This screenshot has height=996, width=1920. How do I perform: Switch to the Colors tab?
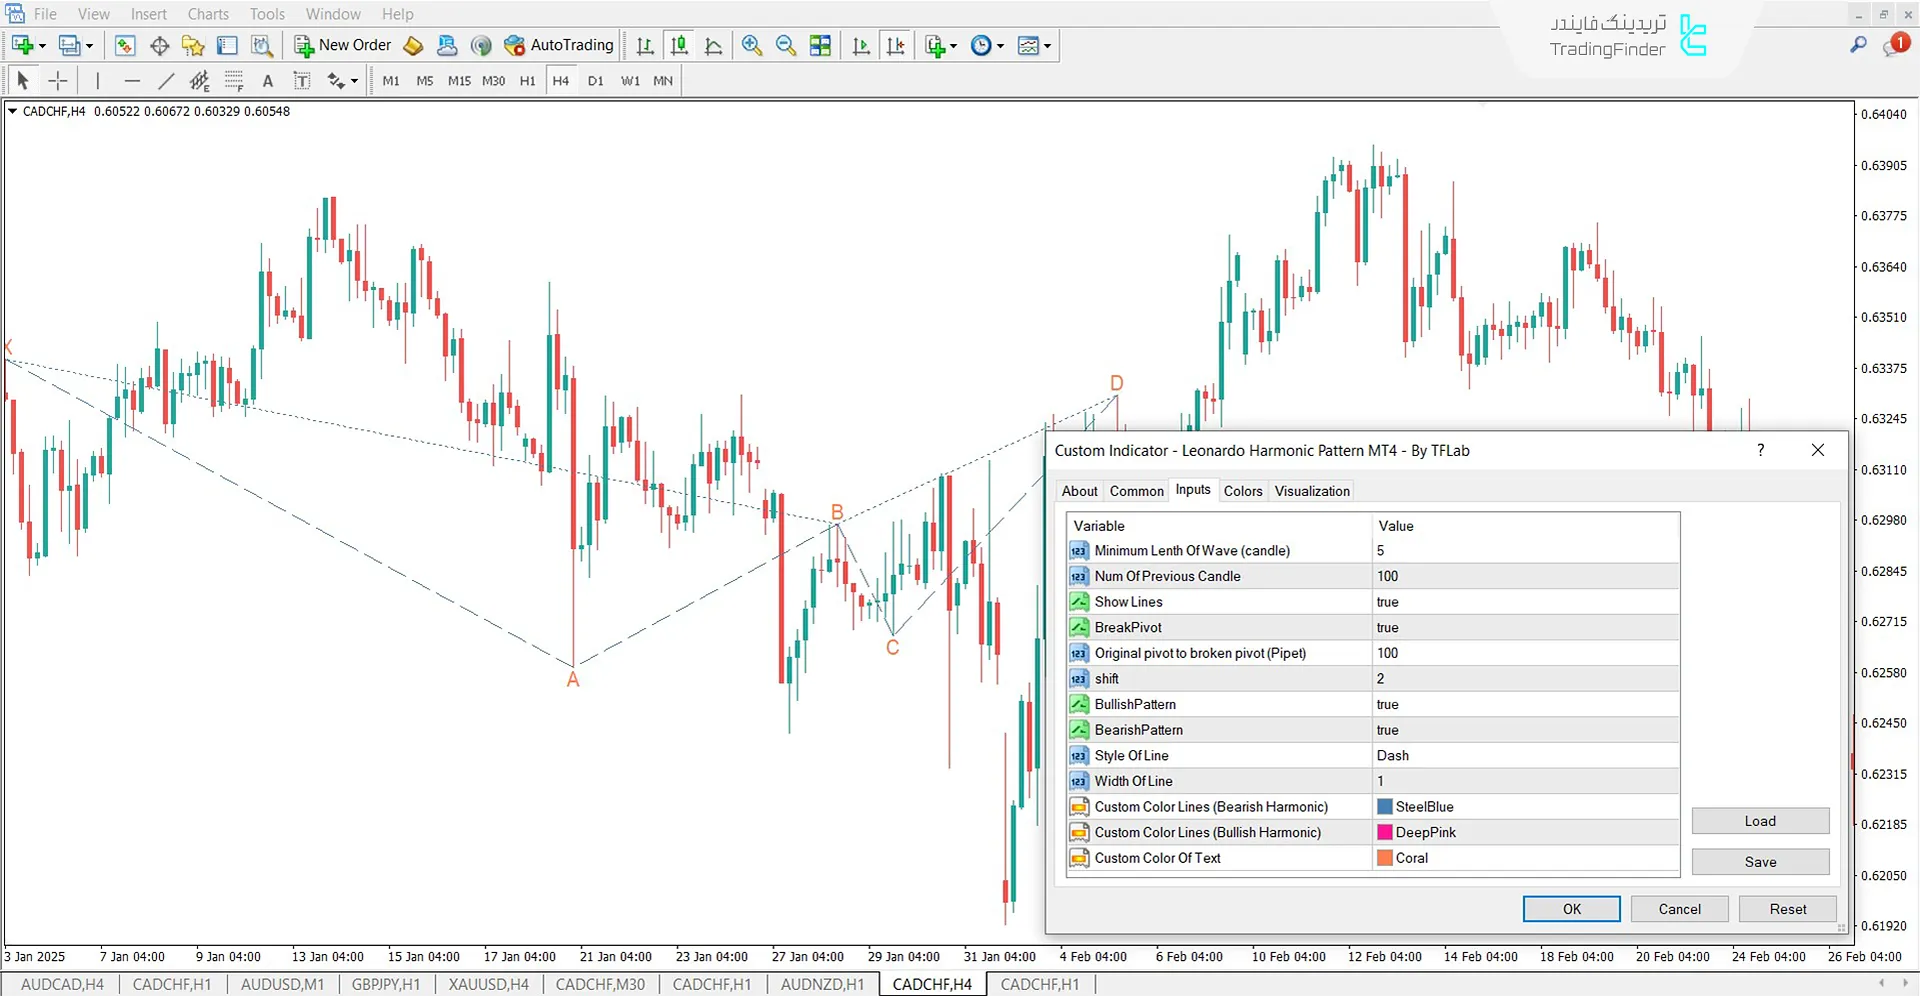[1243, 490]
